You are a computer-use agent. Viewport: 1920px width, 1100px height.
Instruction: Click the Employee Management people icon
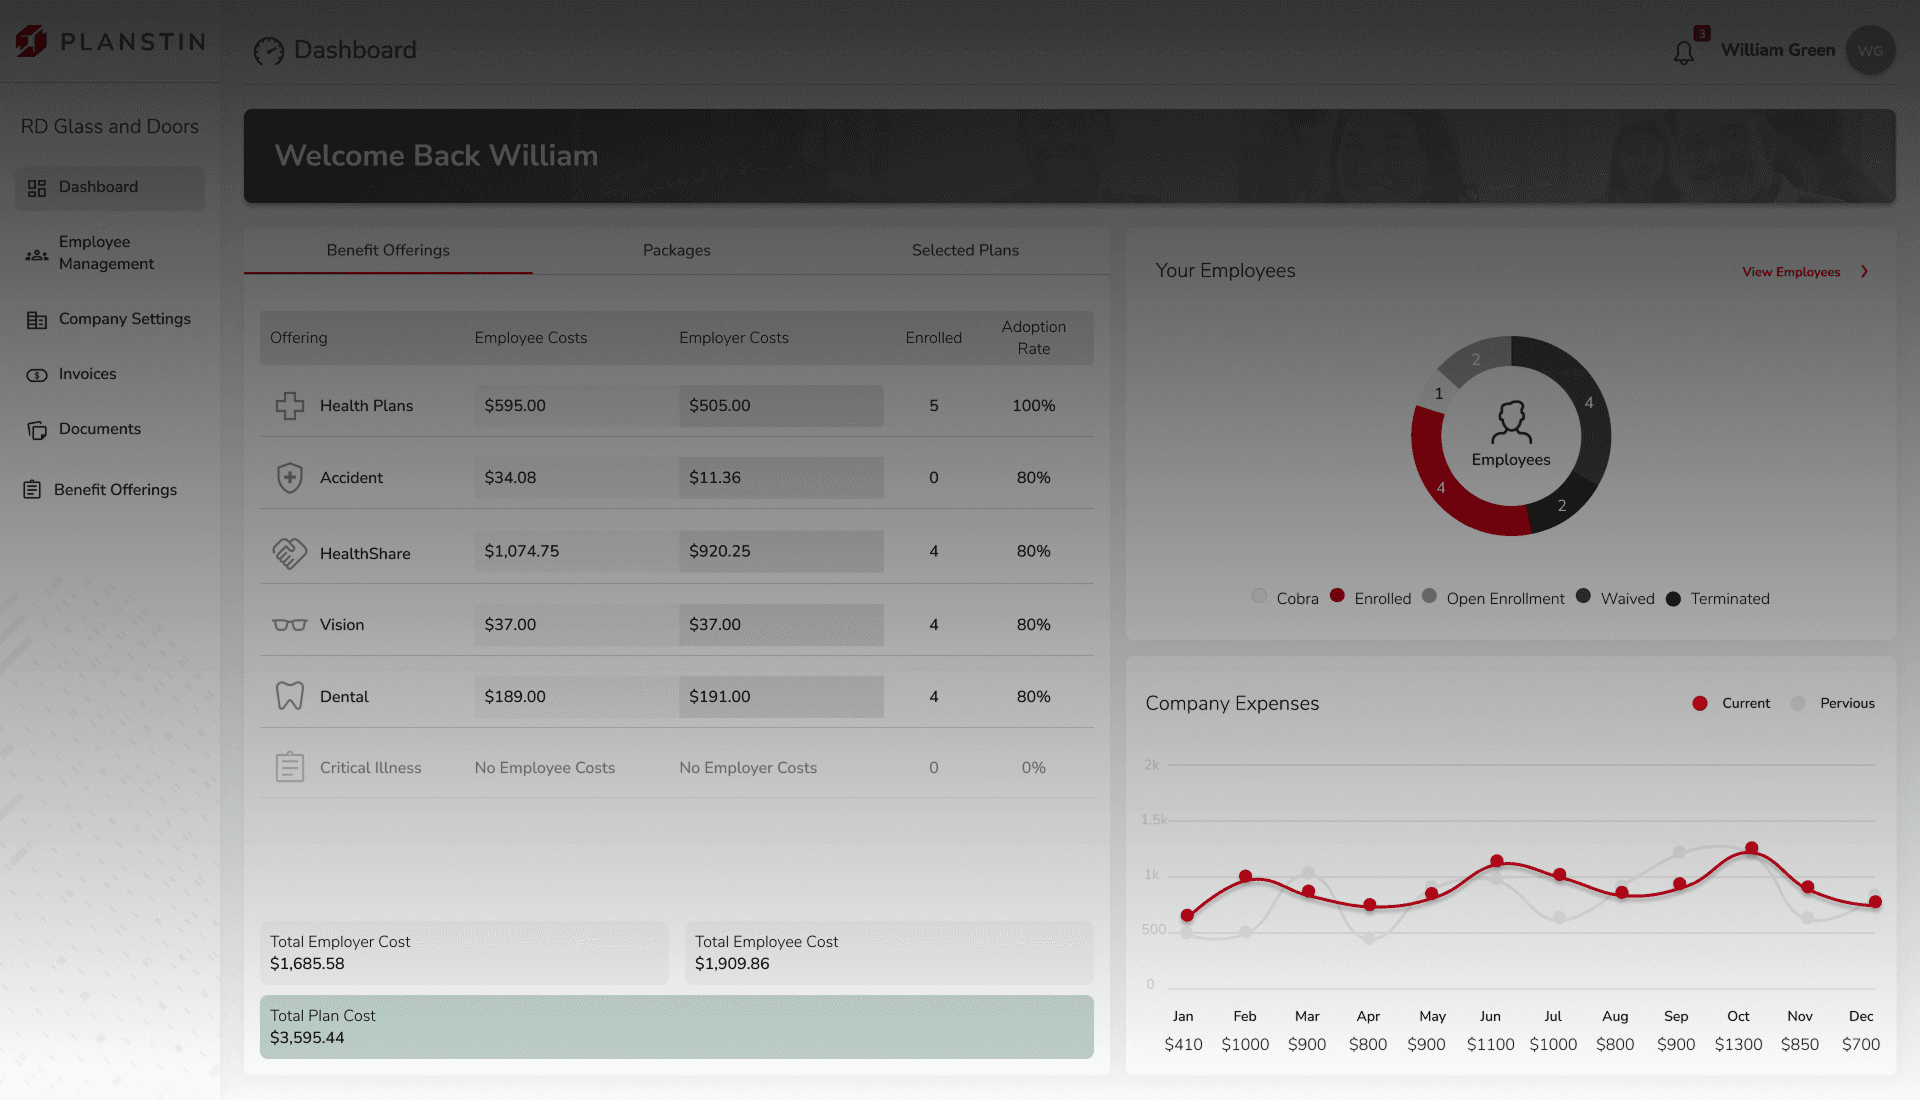(x=37, y=254)
